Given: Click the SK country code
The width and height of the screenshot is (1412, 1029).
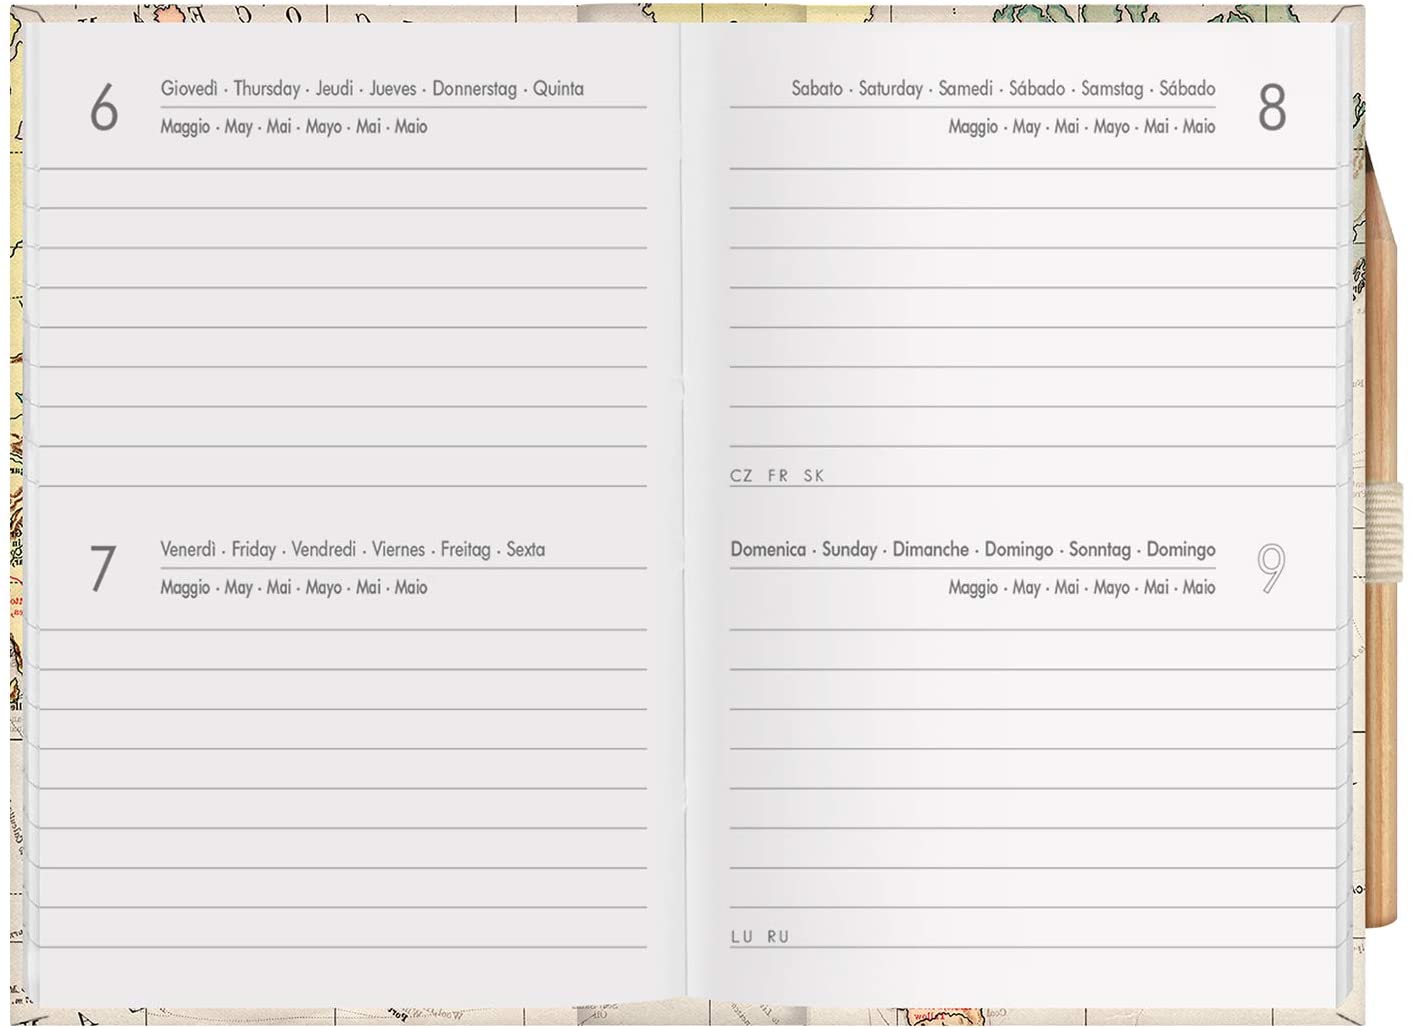Looking at the screenshot, I should [x=814, y=476].
